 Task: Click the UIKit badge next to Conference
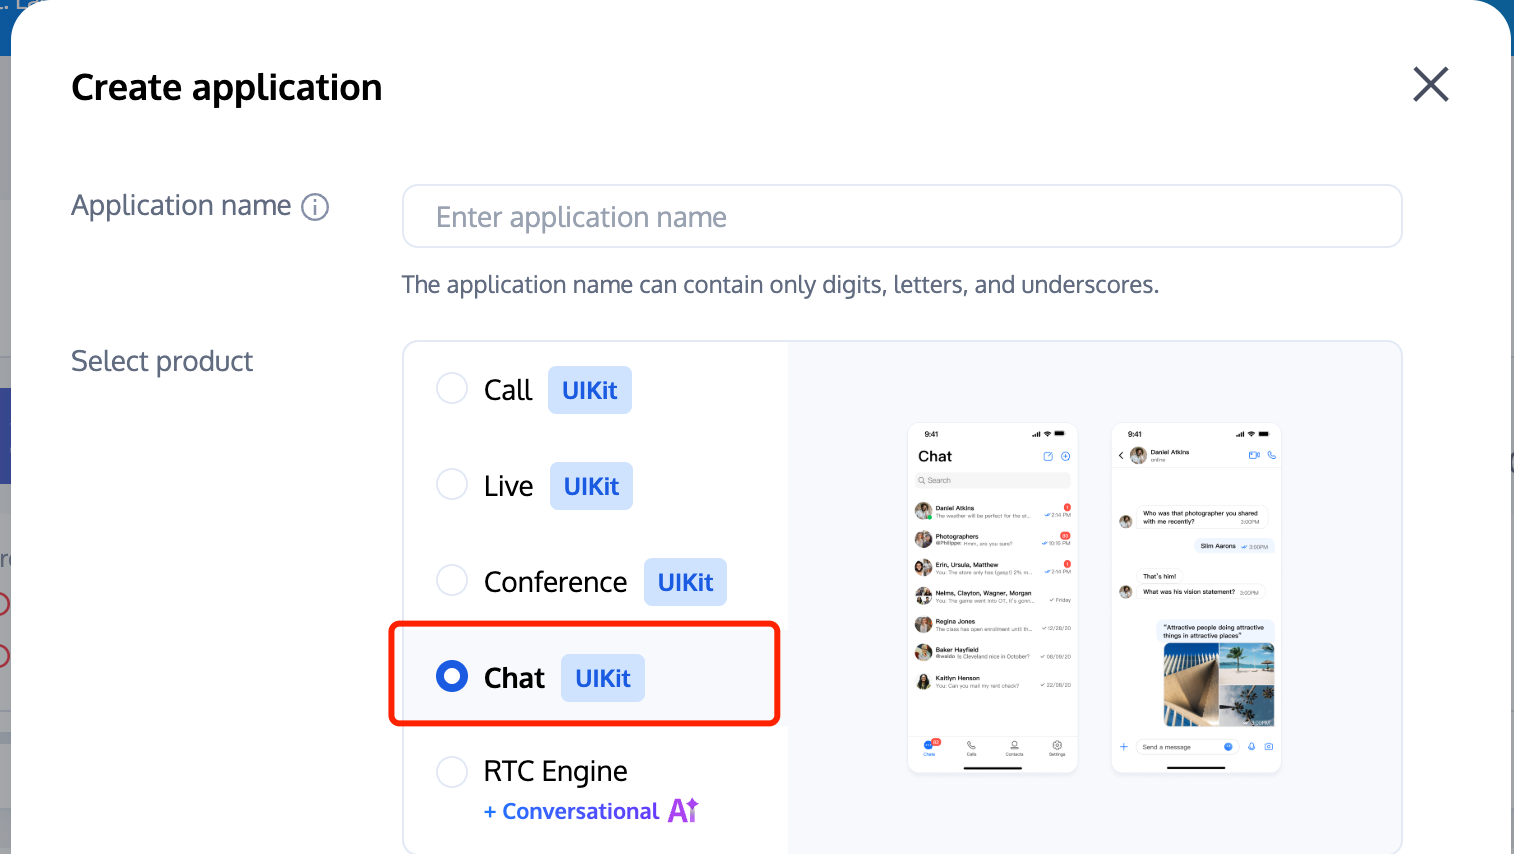point(685,582)
